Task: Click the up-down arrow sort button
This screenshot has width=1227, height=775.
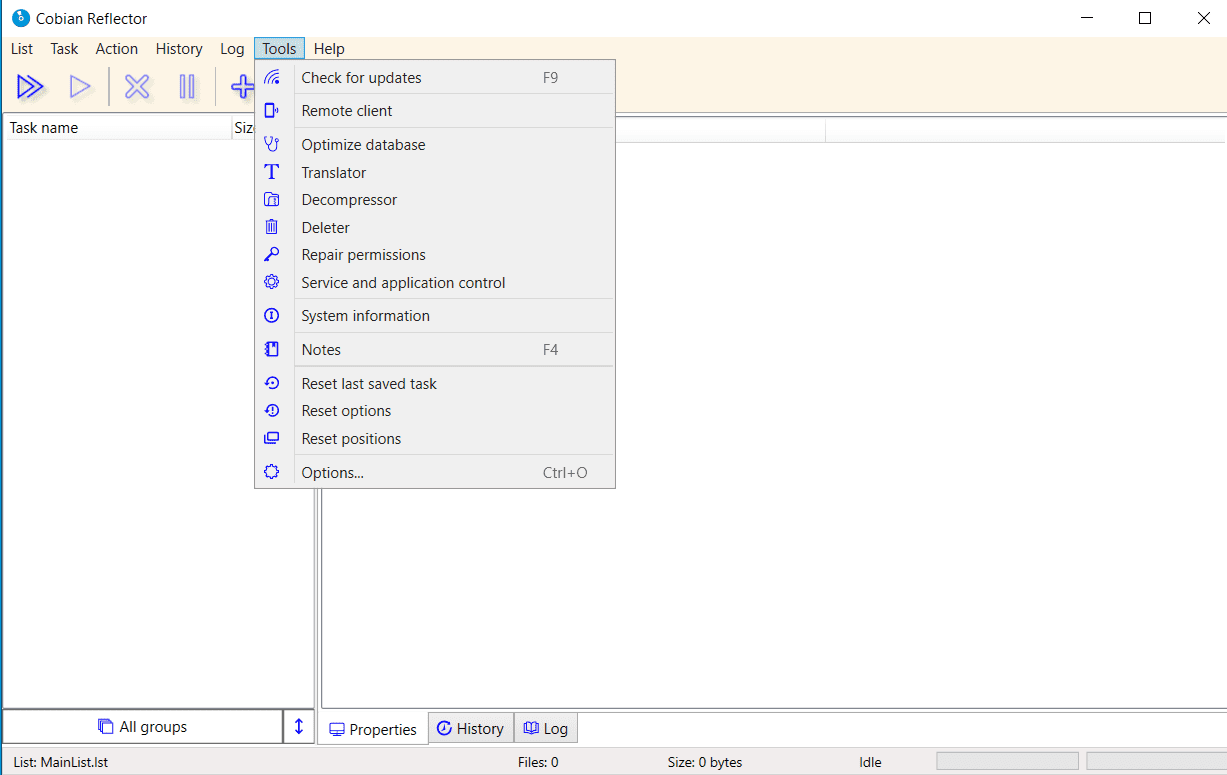Action: click(298, 727)
